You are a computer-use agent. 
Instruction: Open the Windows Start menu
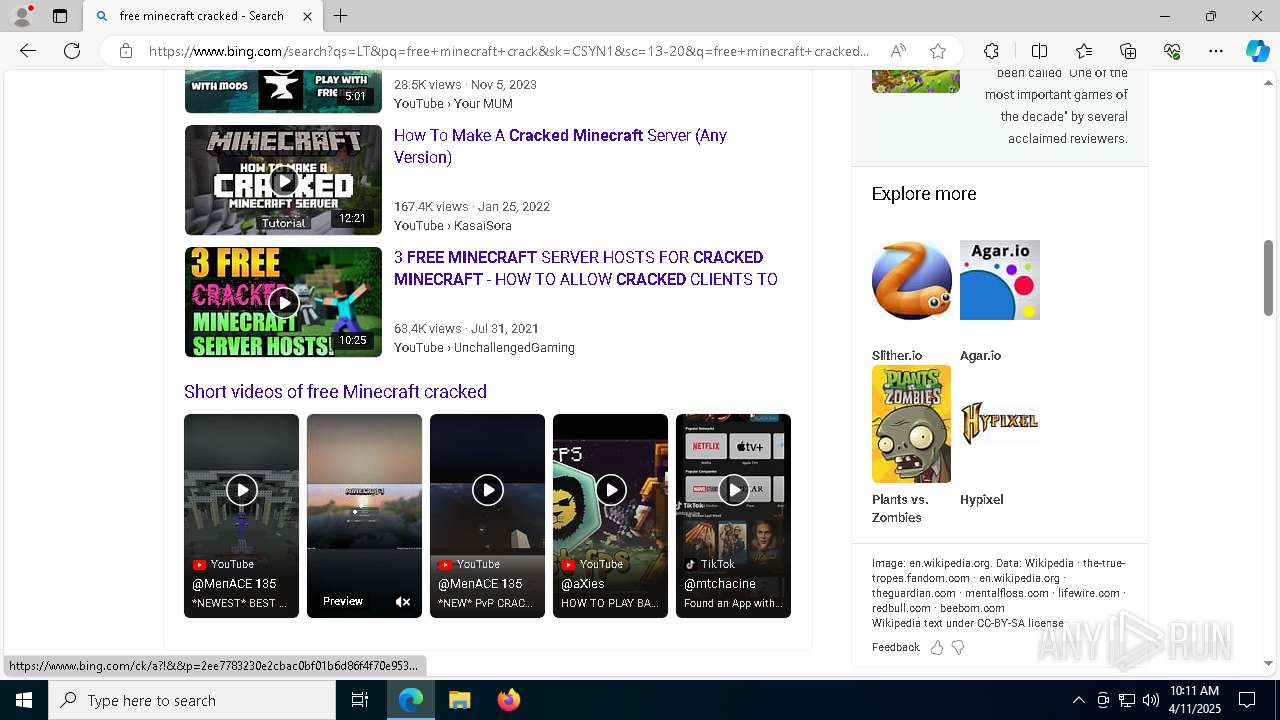tap(24, 700)
